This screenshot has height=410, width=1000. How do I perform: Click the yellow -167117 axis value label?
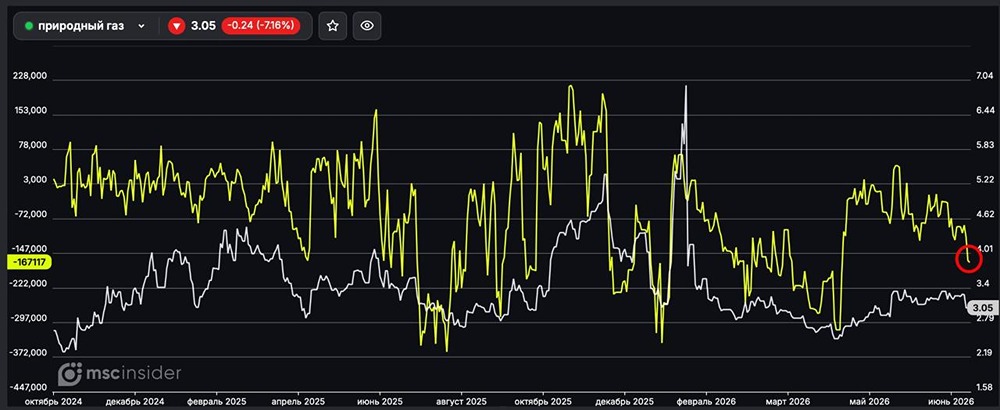click(x=29, y=261)
